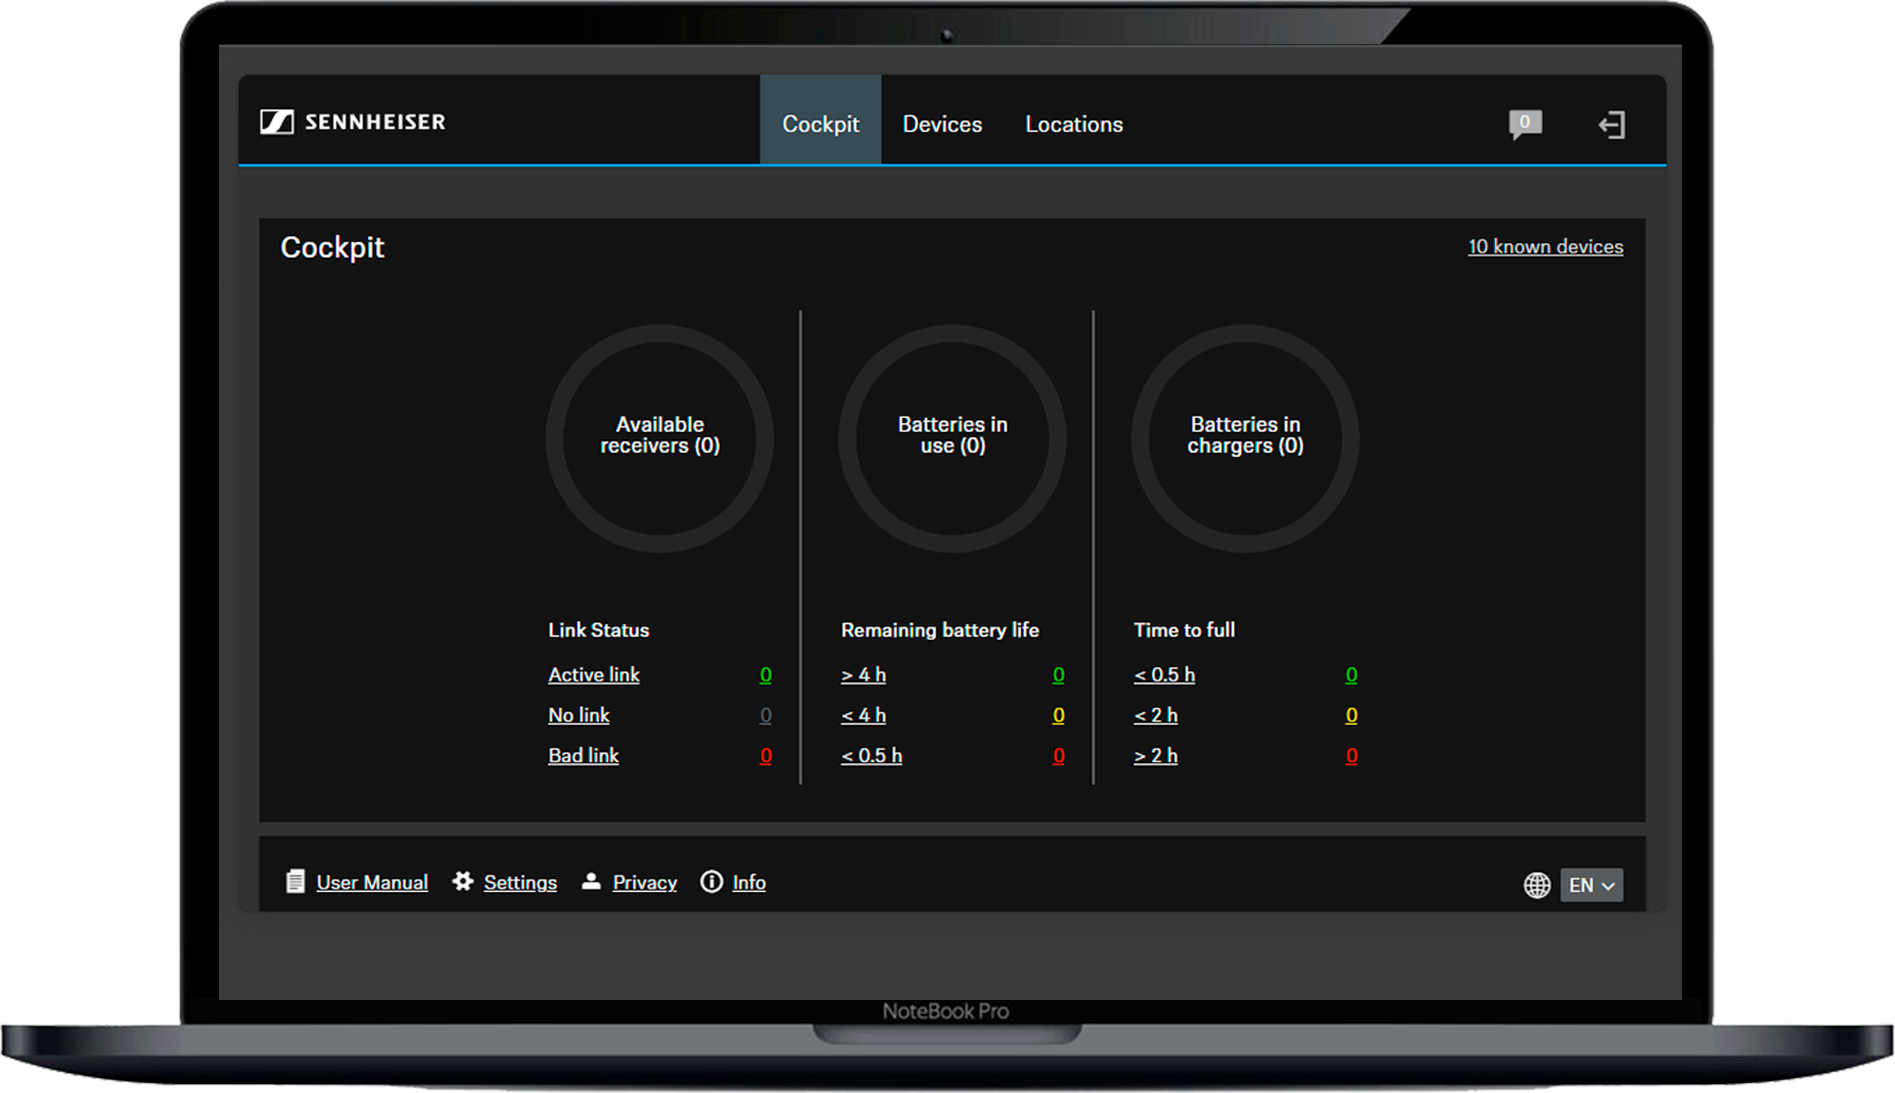The width and height of the screenshot is (1895, 1093).
Task: Open the notifications message icon
Action: [x=1524, y=124]
